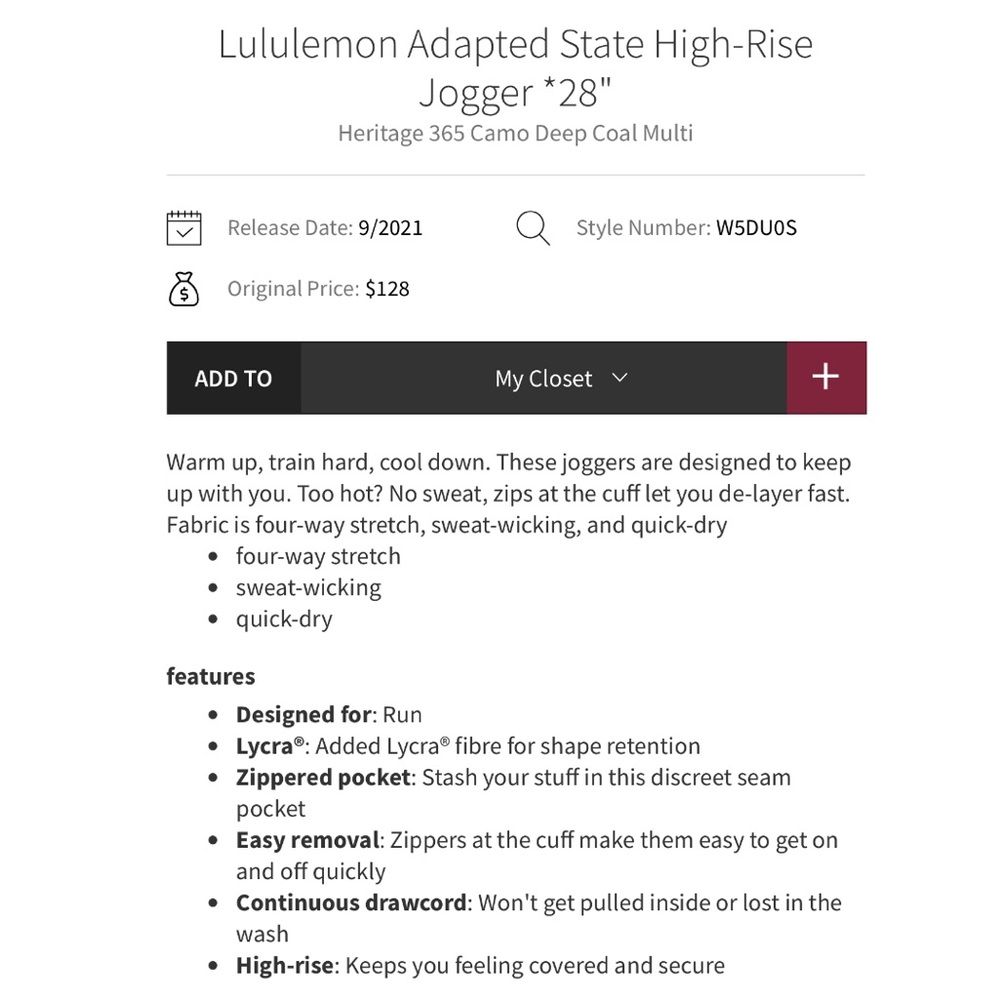Click the features heading
The height and width of the screenshot is (1000, 1000).
[210, 676]
